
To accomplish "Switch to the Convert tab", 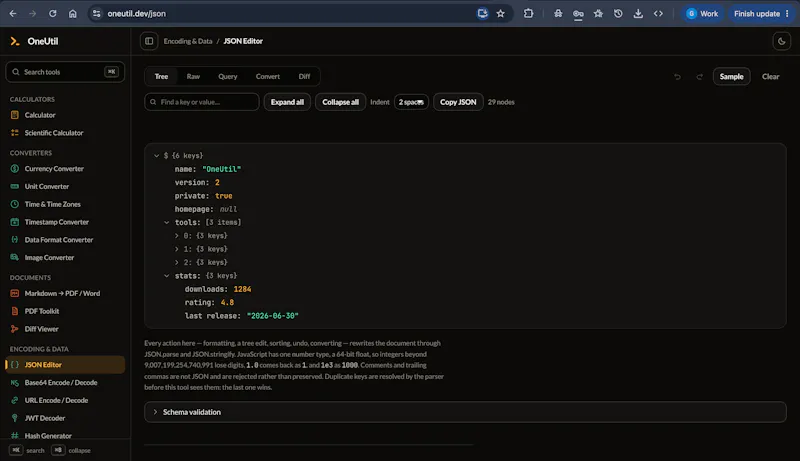I will point(267,76).
